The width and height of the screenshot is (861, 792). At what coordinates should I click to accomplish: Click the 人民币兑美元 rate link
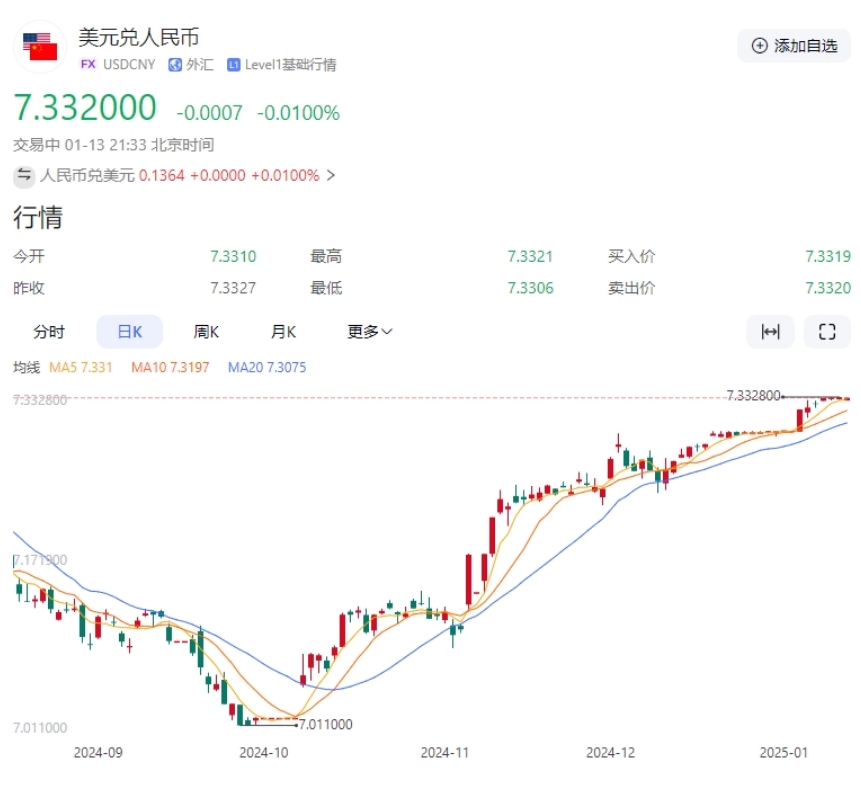click(87, 176)
